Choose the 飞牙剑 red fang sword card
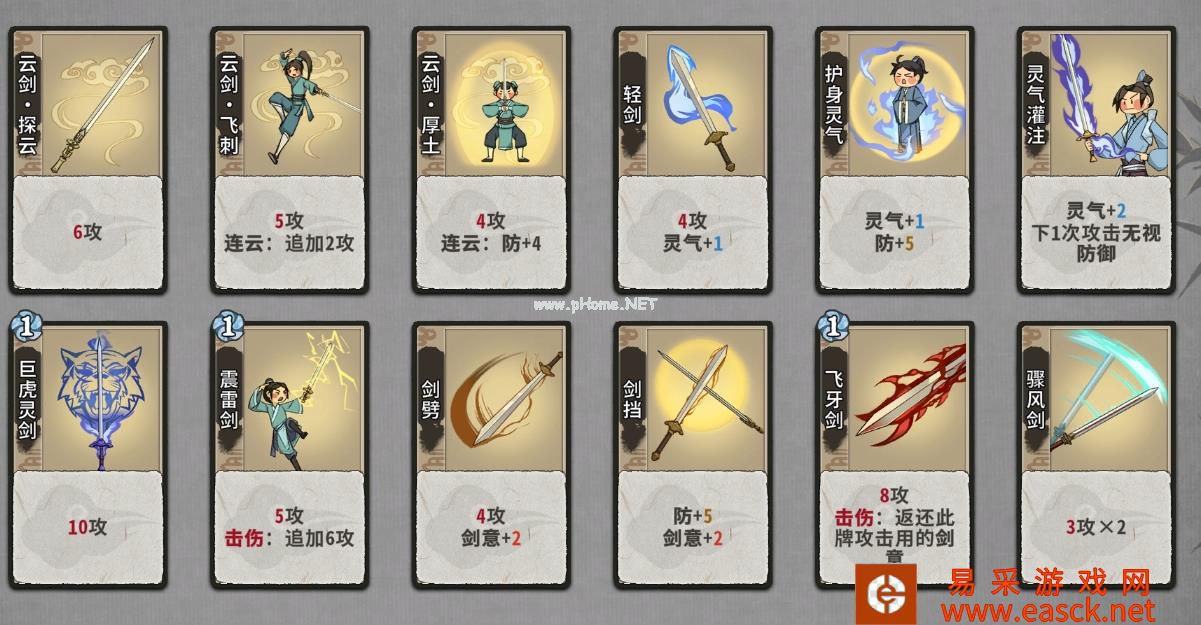The height and width of the screenshot is (625, 1201). pyautogui.click(x=895, y=454)
